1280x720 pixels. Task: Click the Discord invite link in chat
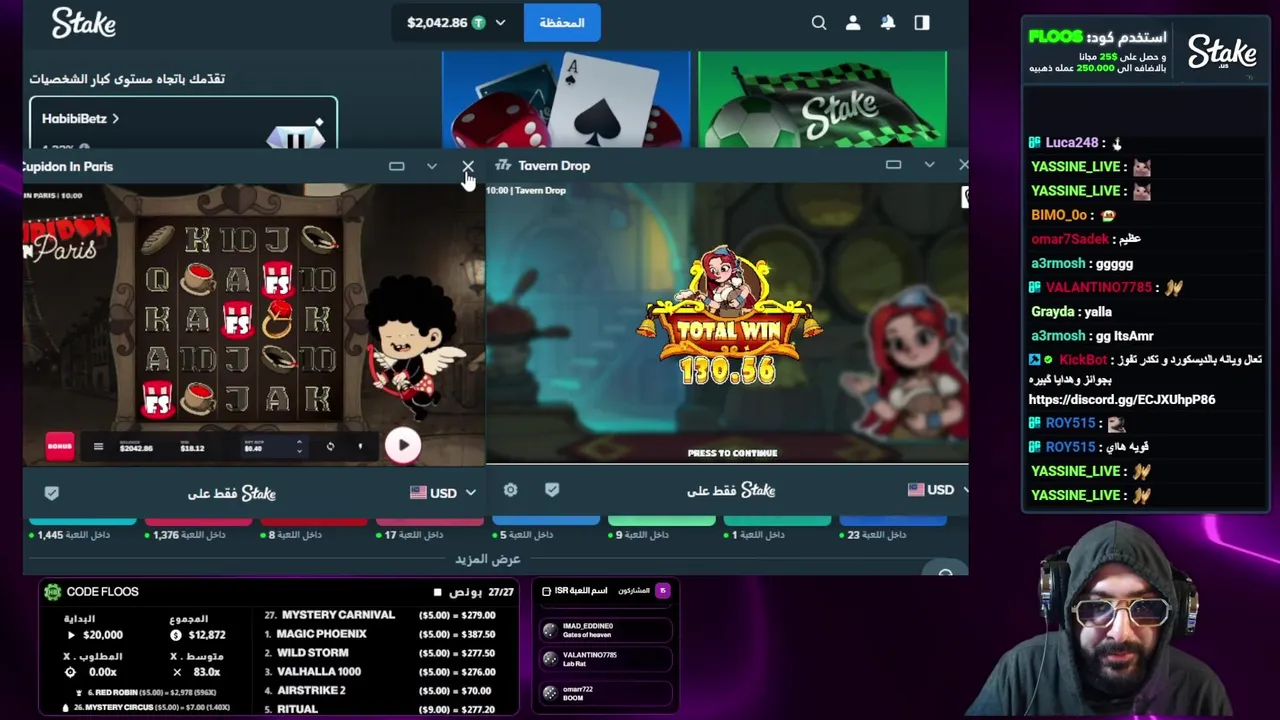coord(1122,399)
